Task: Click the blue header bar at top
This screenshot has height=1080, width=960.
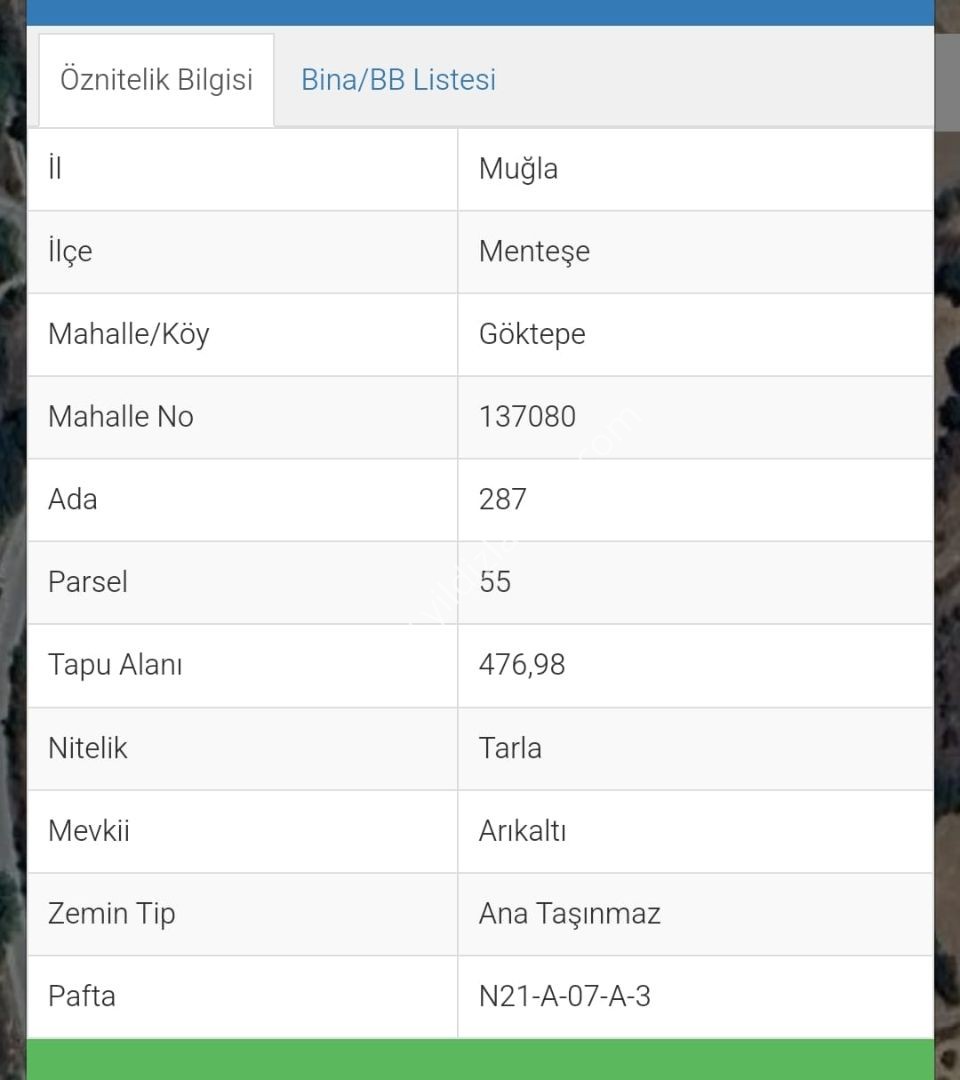Action: click(481, 12)
